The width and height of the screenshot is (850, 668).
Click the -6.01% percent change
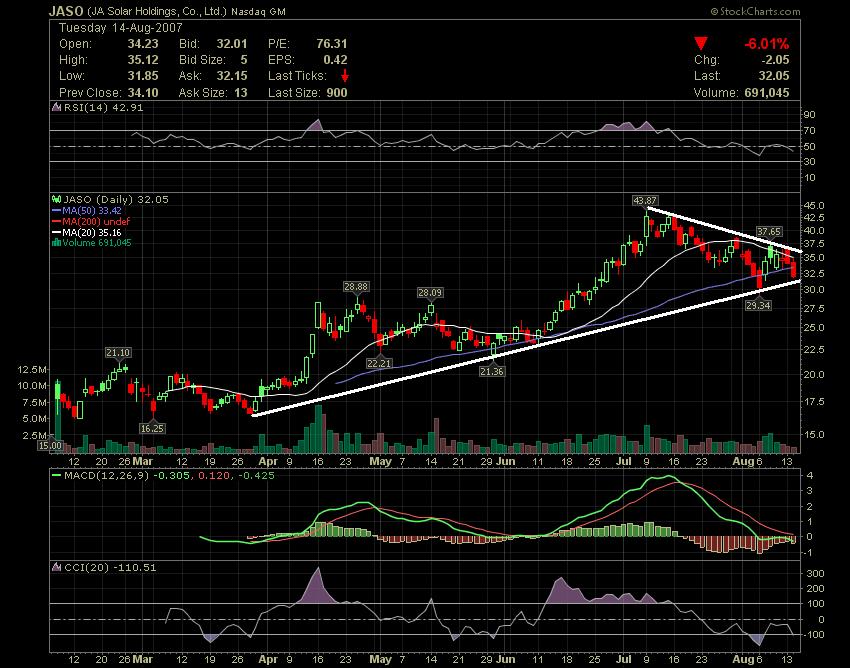767,44
